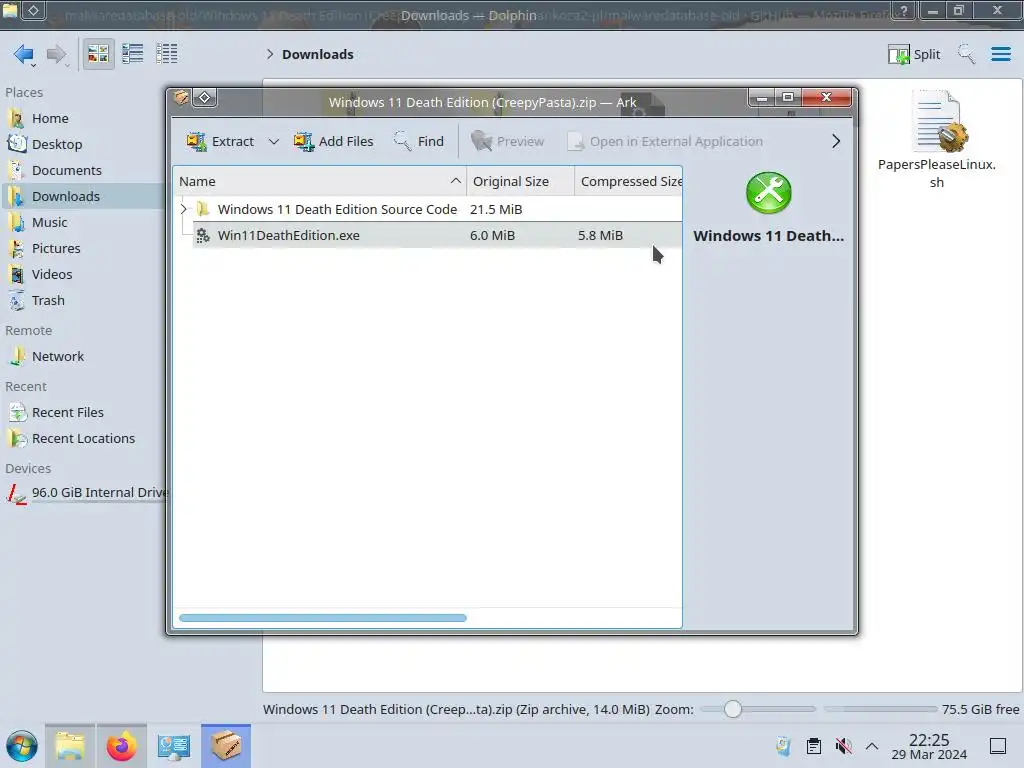Click Open in External Application
The height and width of the screenshot is (768, 1024).
[665, 141]
